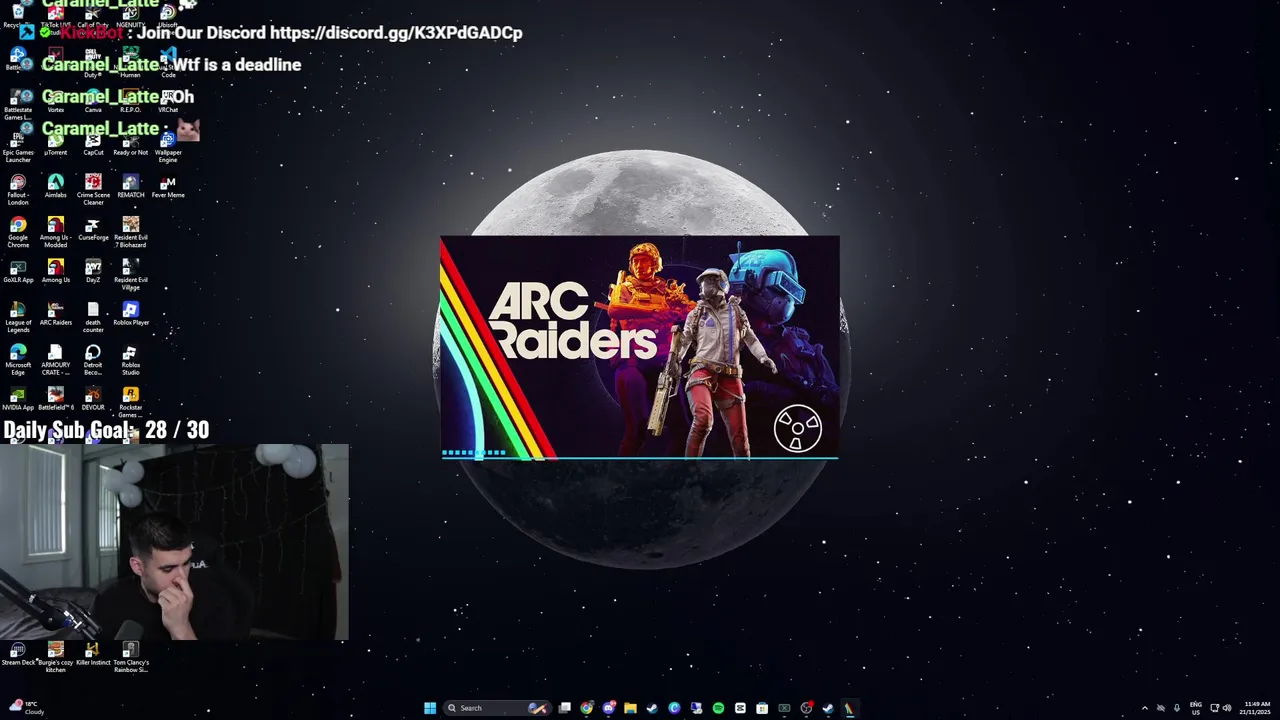Select Resident Evil Village shortcut

[131, 275]
